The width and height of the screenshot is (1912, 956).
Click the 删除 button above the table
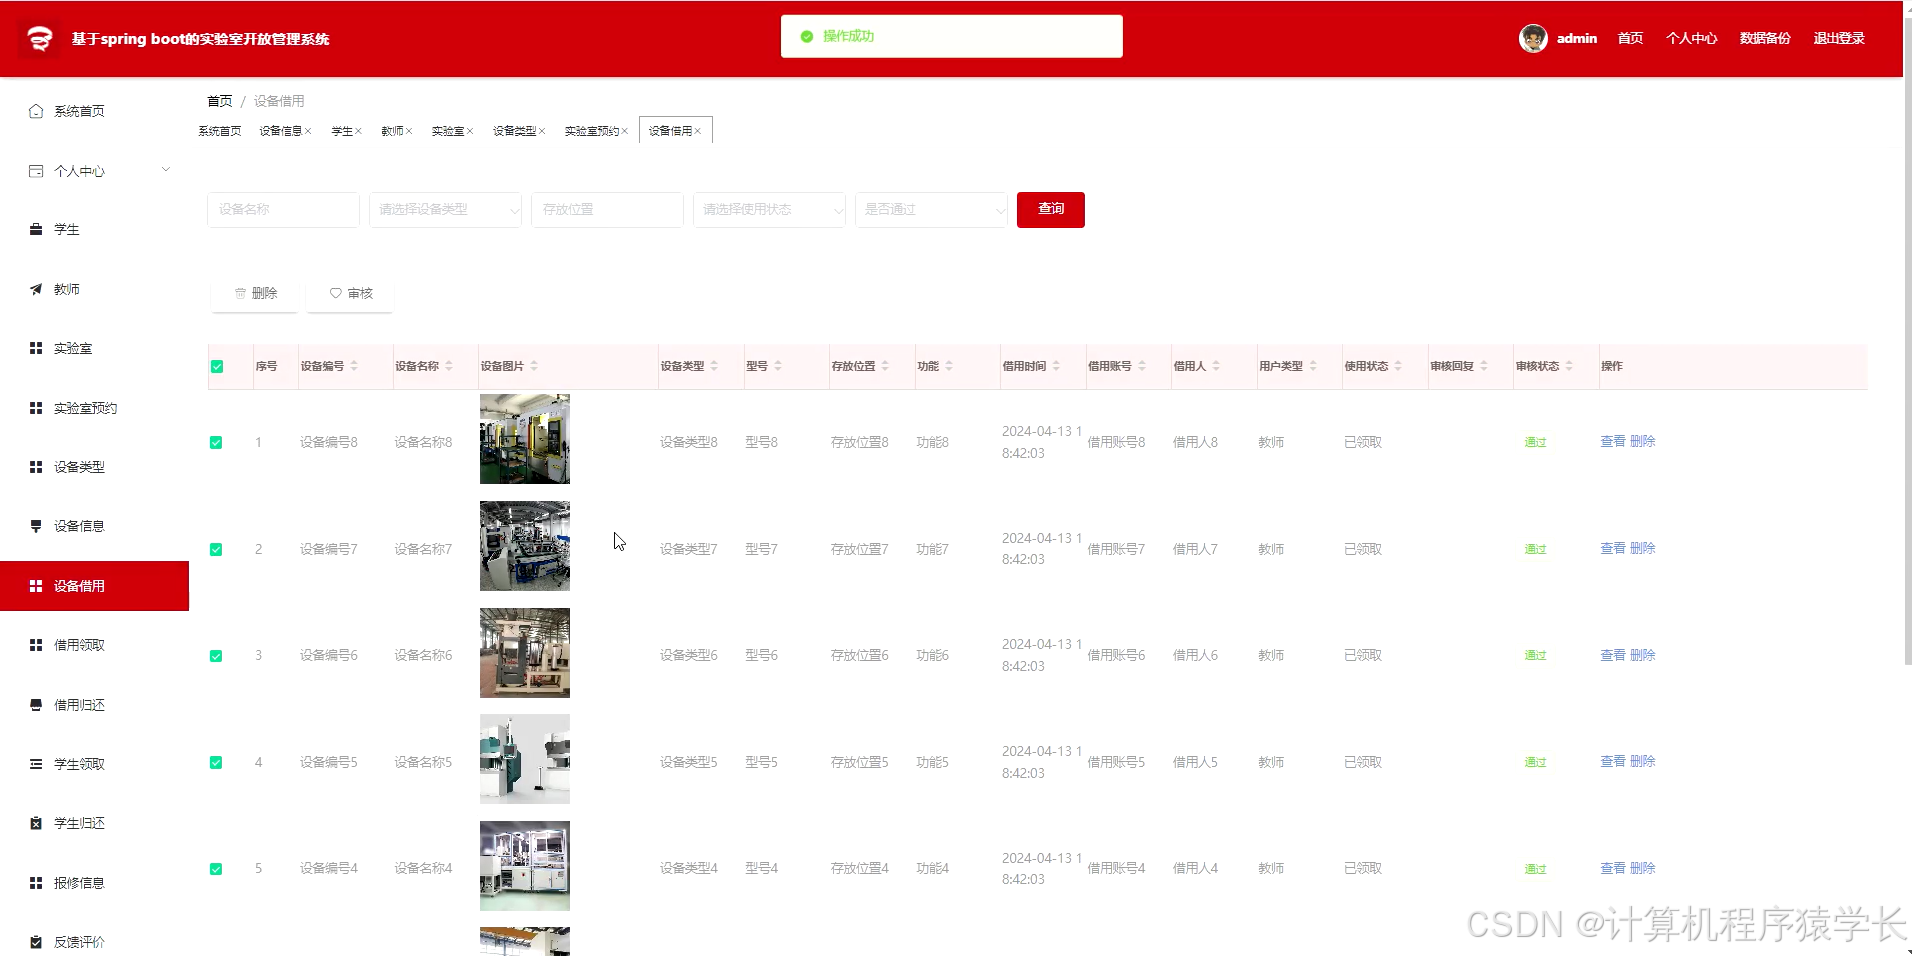tap(255, 294)
